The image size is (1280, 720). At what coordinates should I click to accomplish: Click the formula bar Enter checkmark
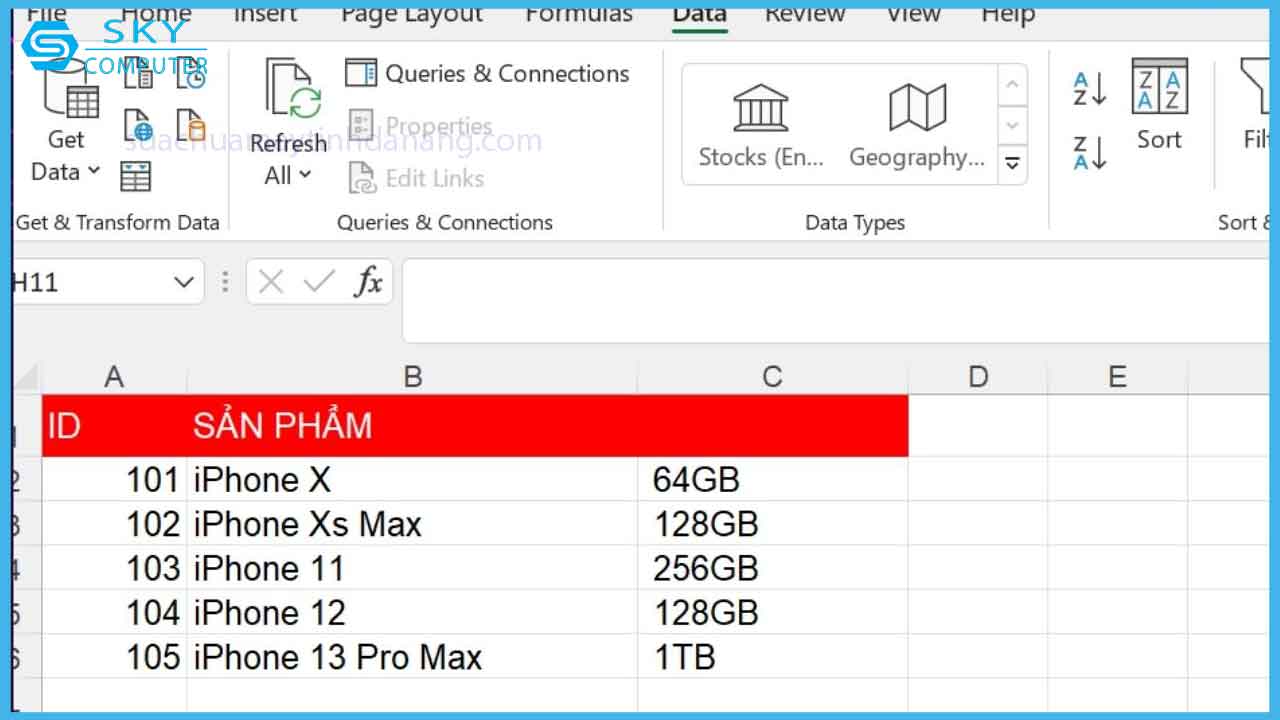pyautogui.click(x=319, y=282)
